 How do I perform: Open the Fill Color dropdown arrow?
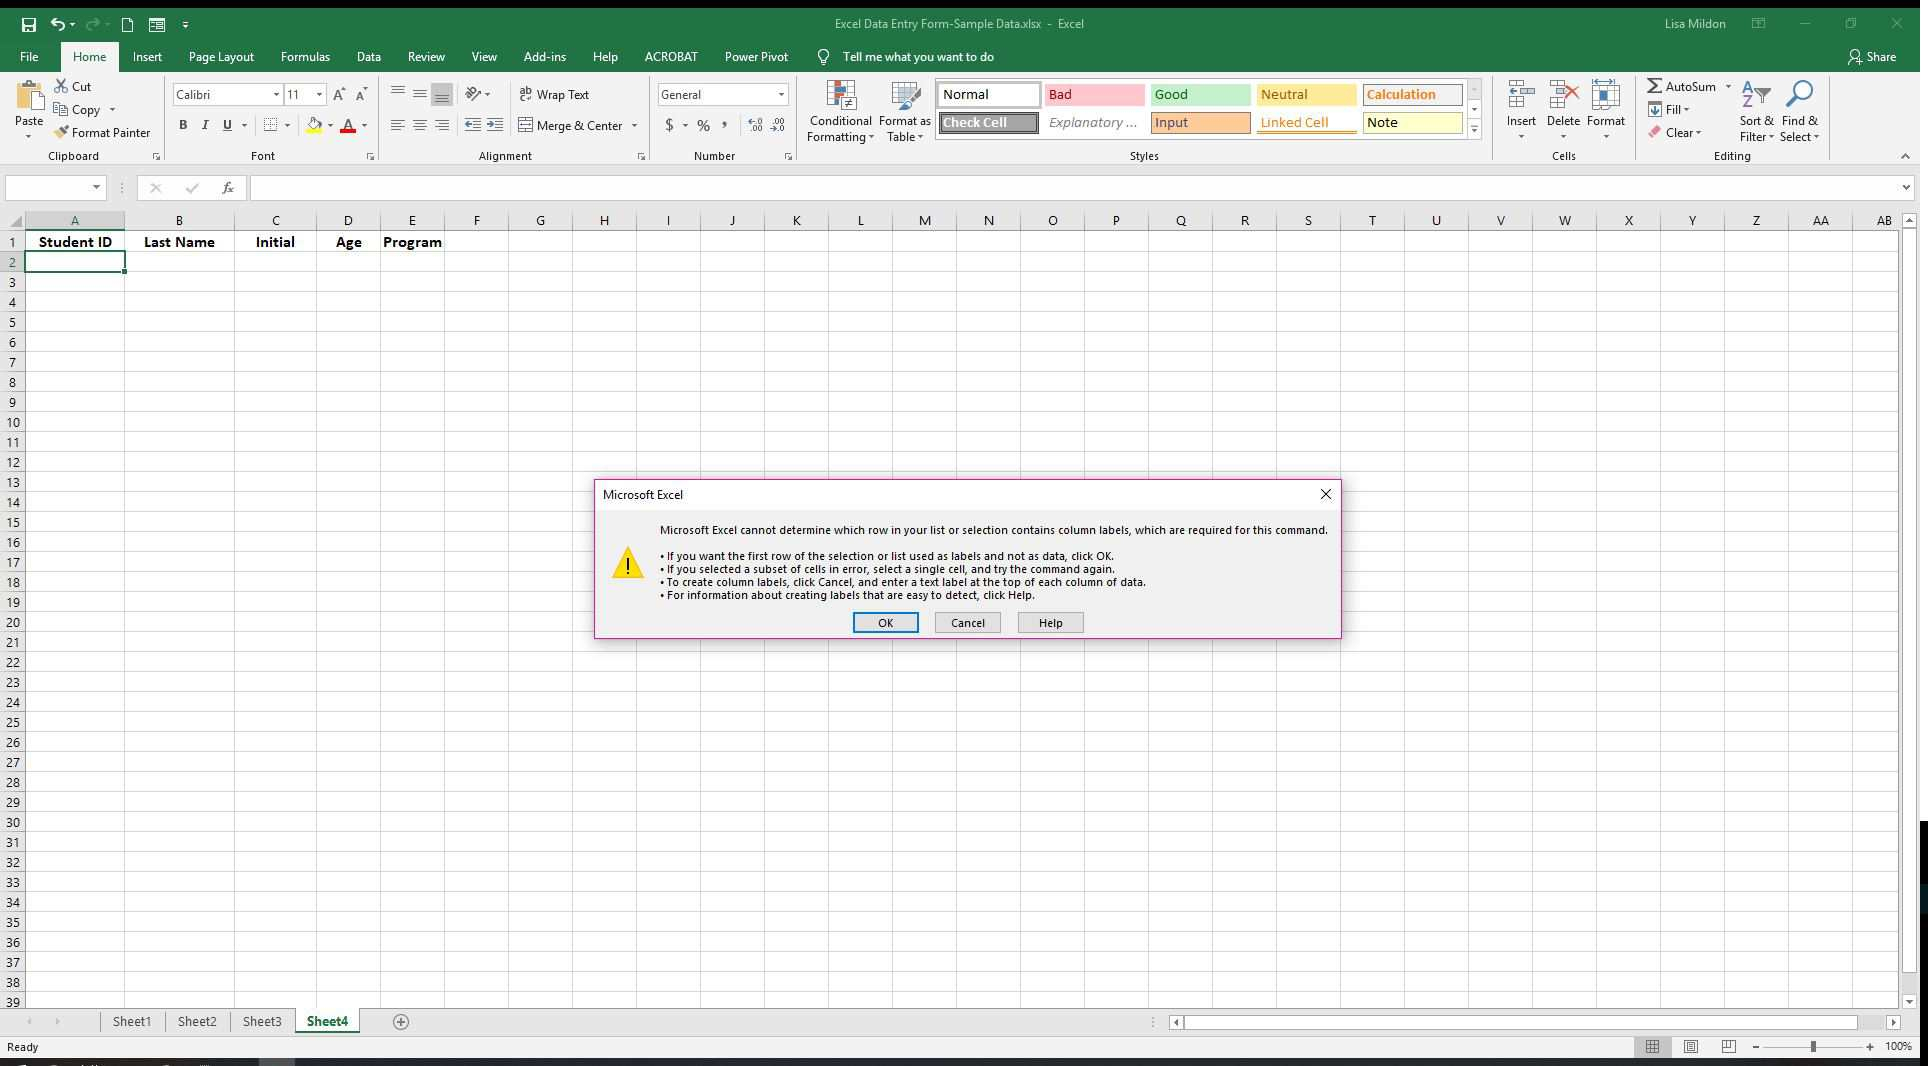pyautogui.click(x=332, y=125)
